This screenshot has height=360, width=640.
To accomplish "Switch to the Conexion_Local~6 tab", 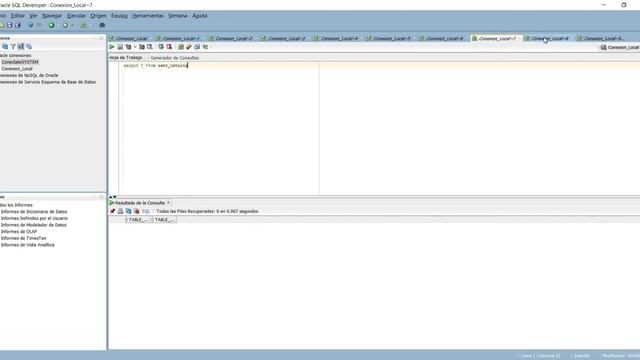I will click(442, 38).
